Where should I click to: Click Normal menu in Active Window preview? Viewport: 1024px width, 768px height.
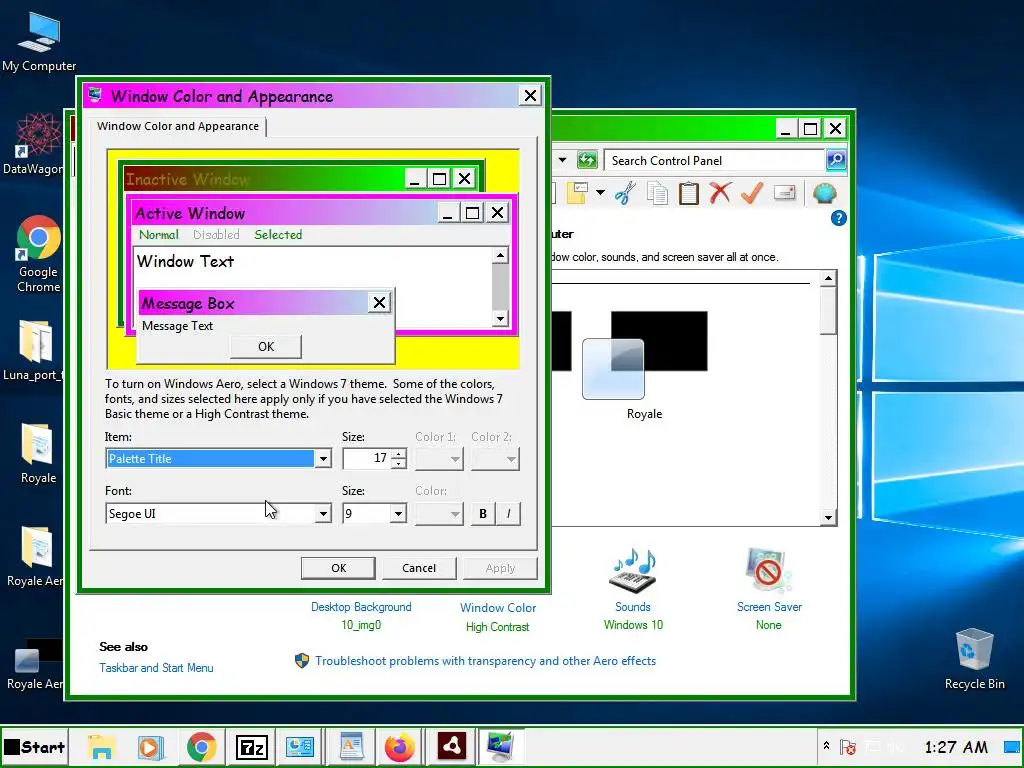click(x=158, y=234)
